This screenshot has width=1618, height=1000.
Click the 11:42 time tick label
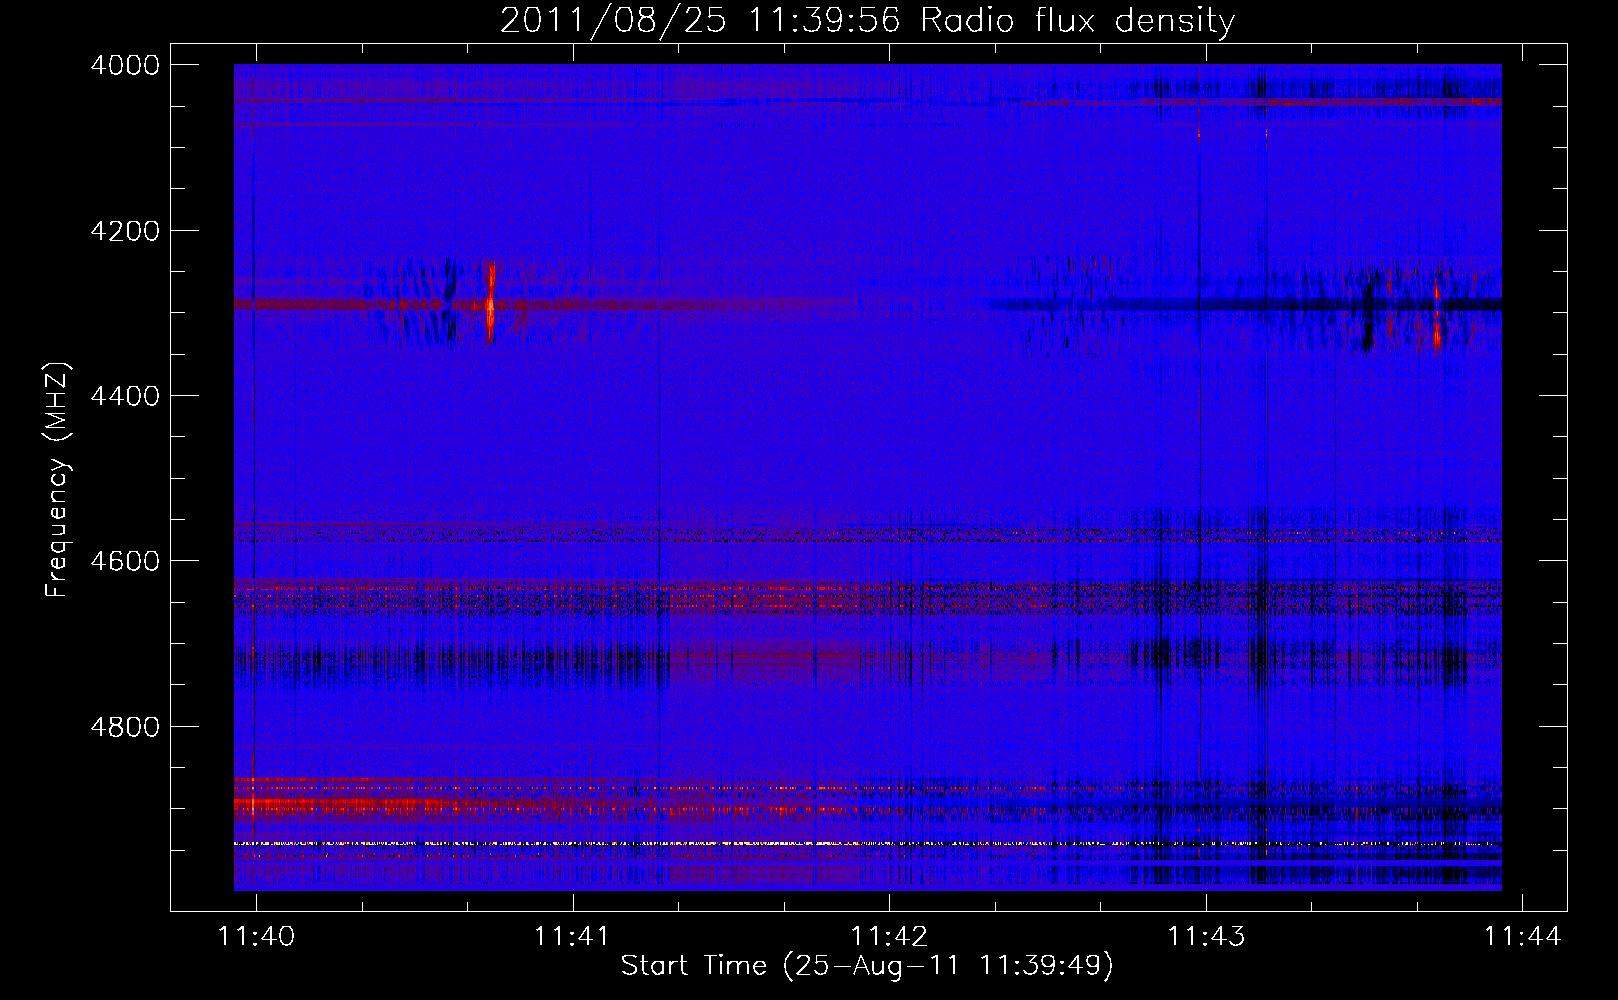pos(889,936)
